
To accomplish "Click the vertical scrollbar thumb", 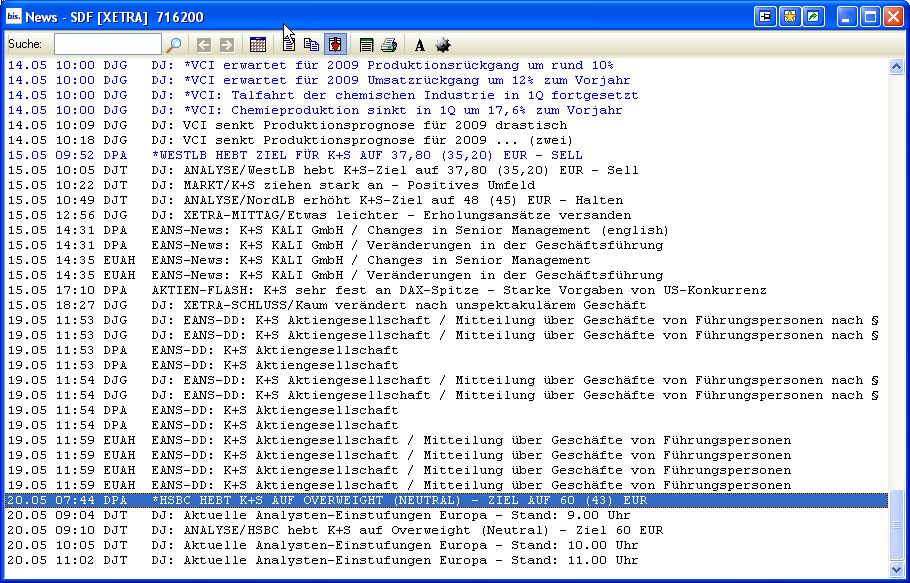I will [896, 525].
